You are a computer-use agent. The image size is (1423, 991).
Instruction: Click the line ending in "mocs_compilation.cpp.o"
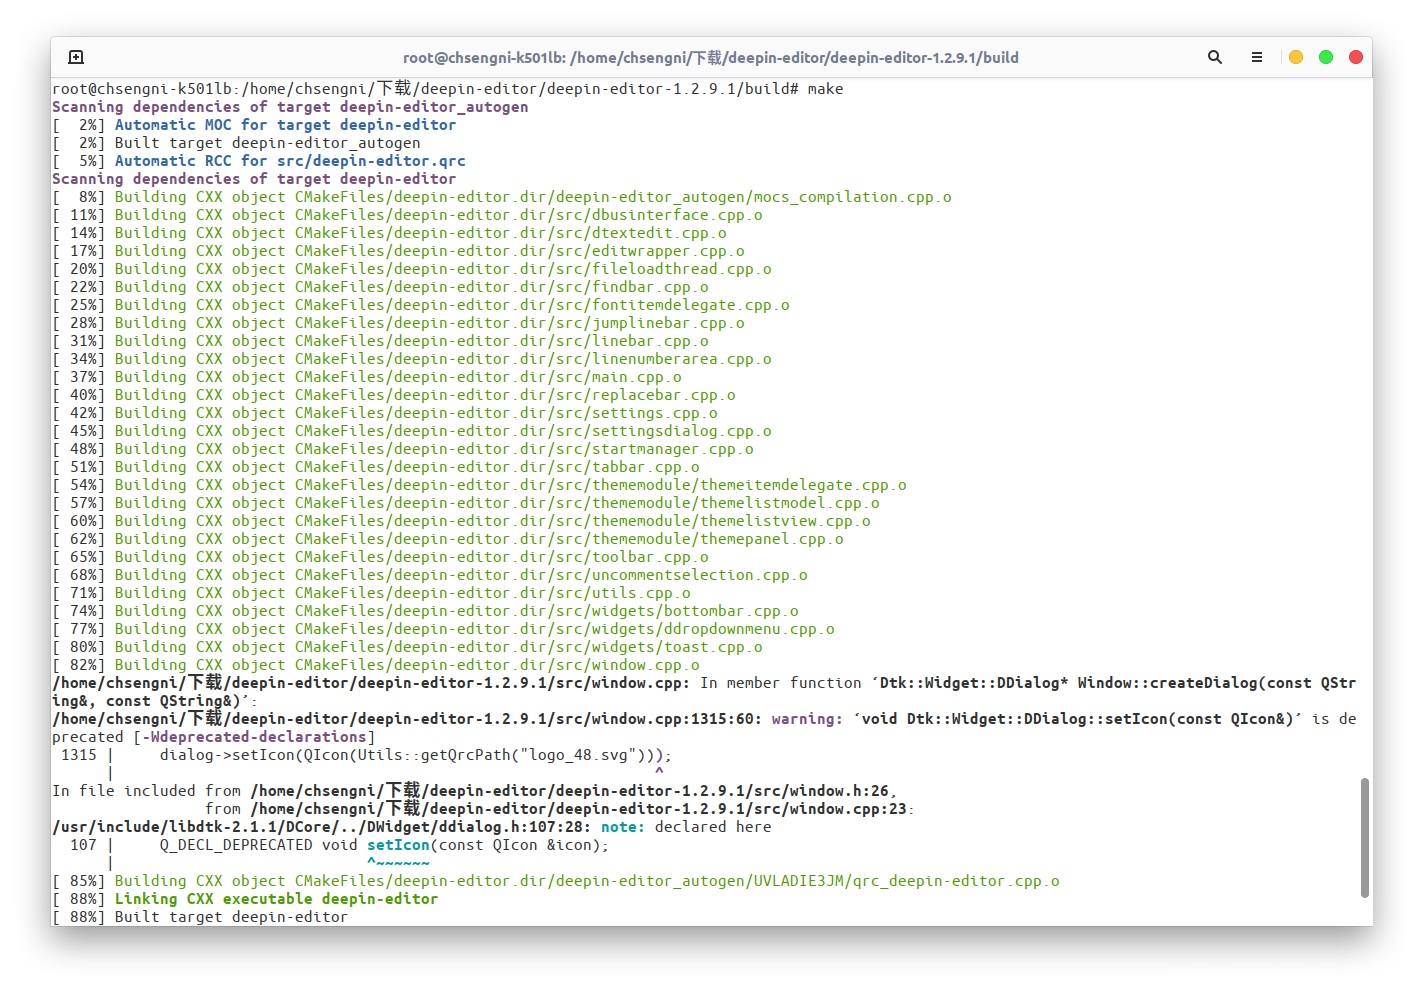(x=502, y=197)
